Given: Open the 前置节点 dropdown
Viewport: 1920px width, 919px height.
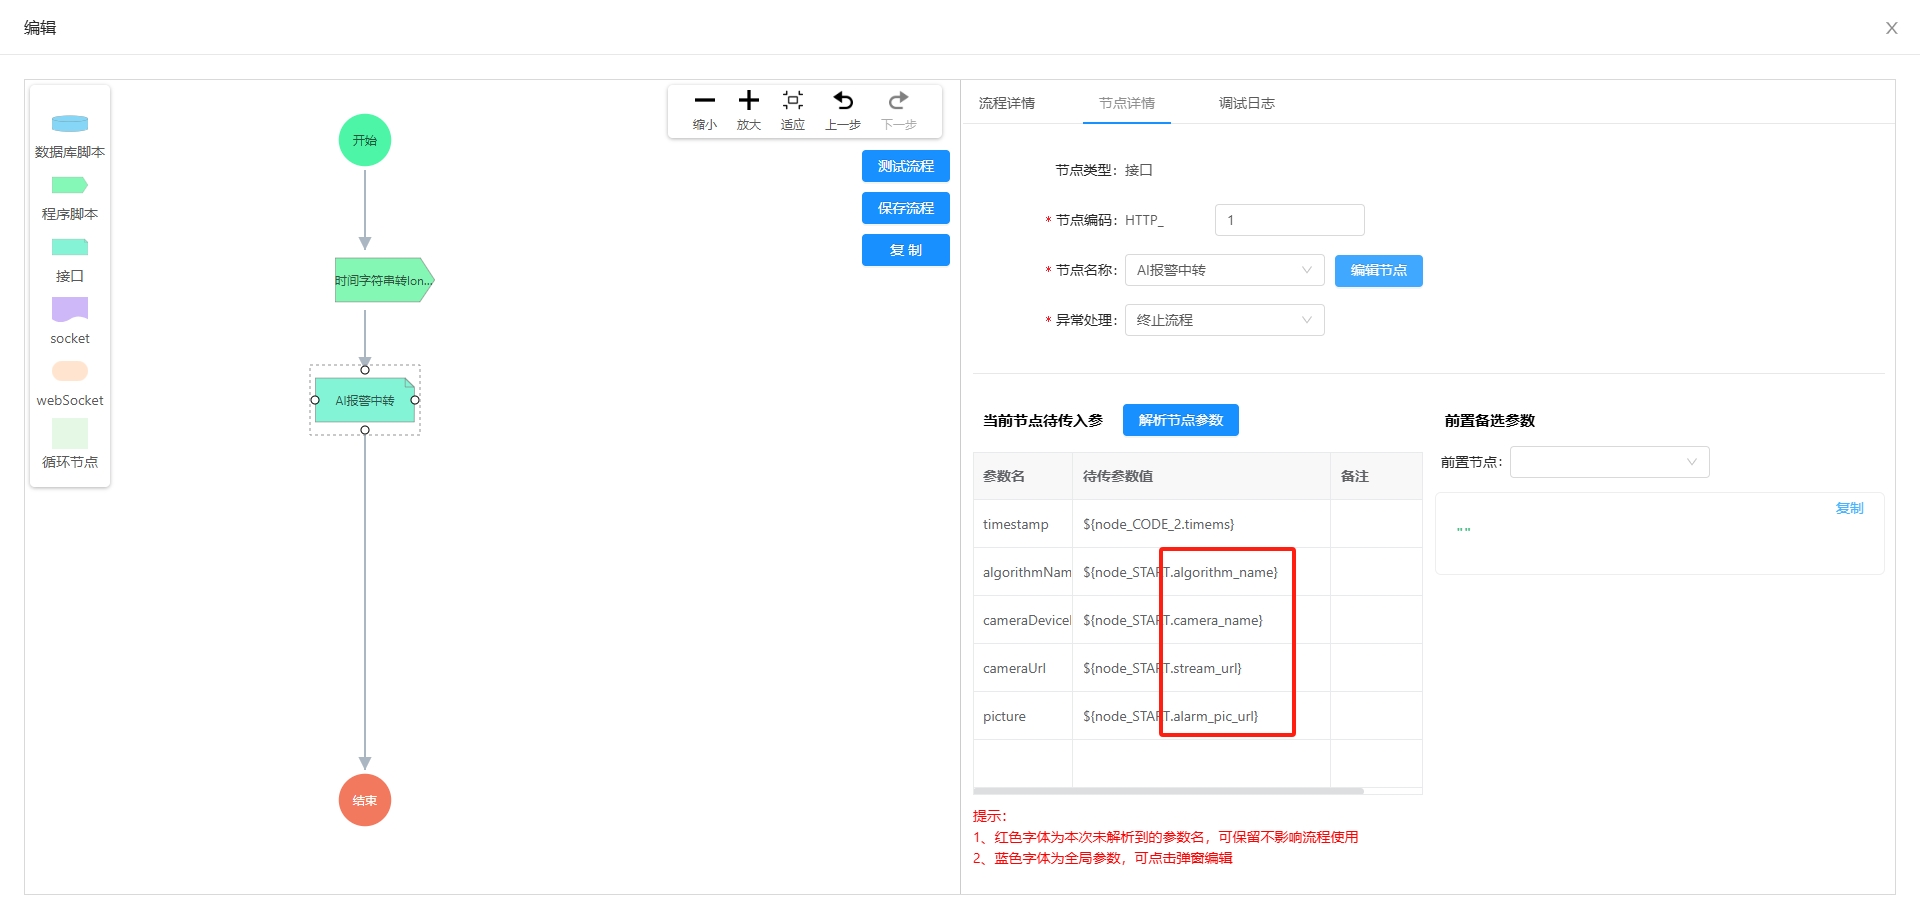Looking at the screenshot, I should (x=1610, y=462).
